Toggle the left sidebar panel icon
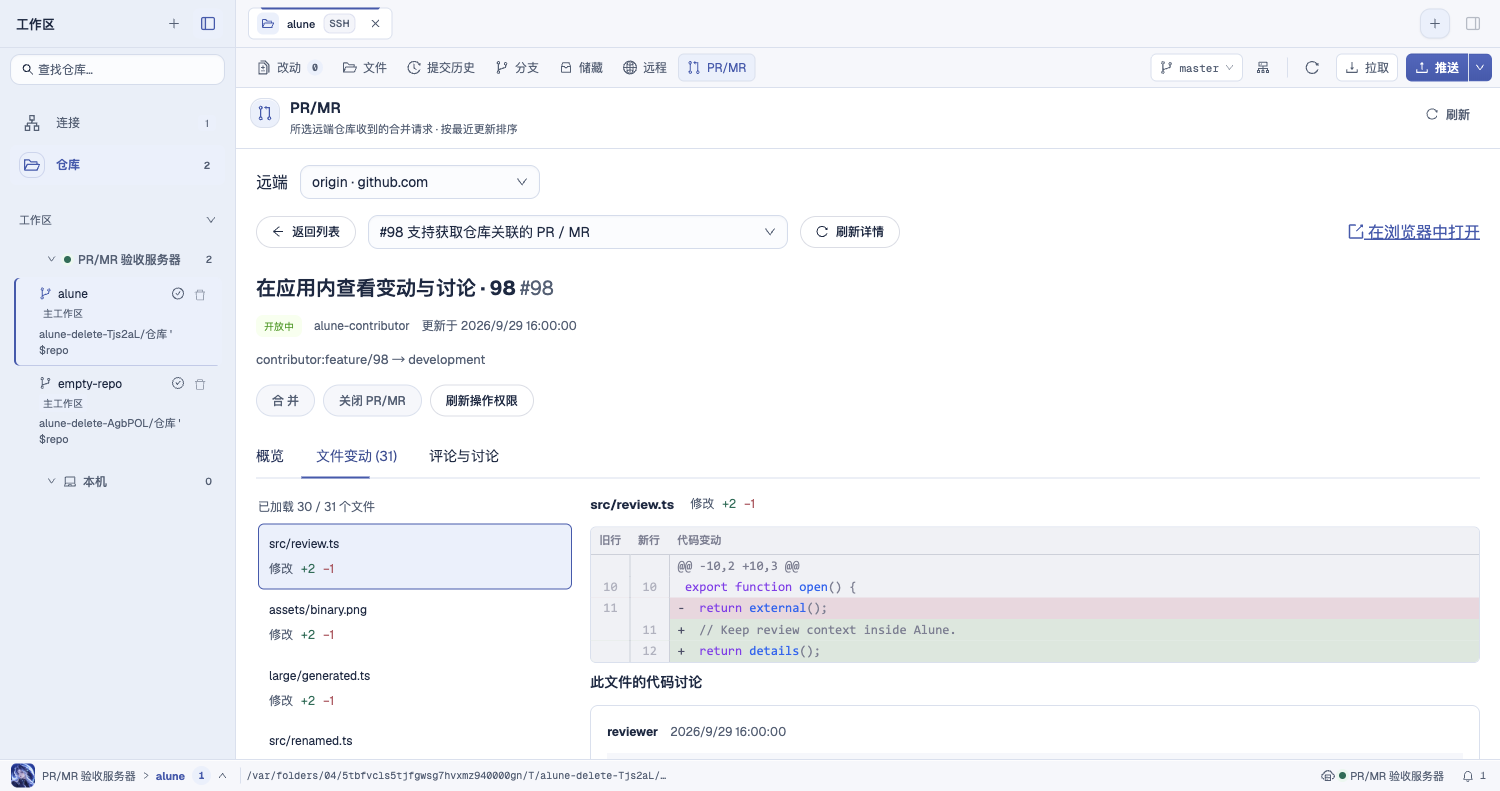 click(208, 23)
